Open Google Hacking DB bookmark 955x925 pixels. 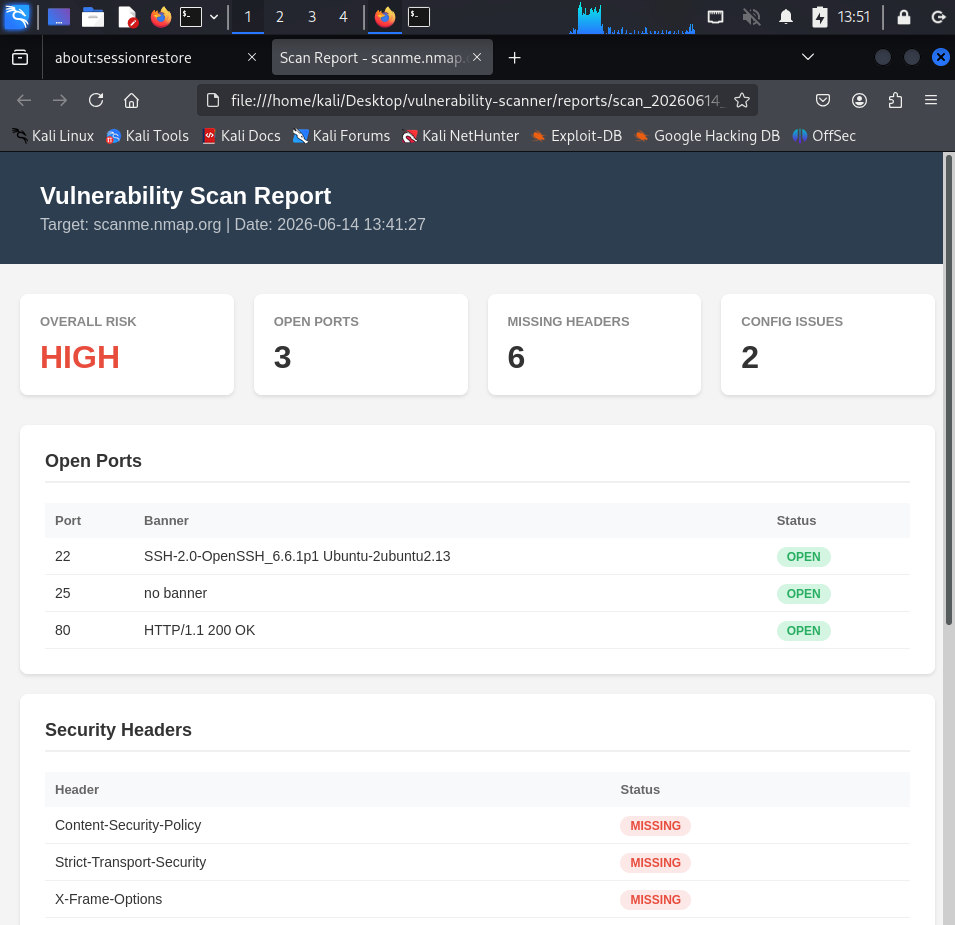[707, 136]
